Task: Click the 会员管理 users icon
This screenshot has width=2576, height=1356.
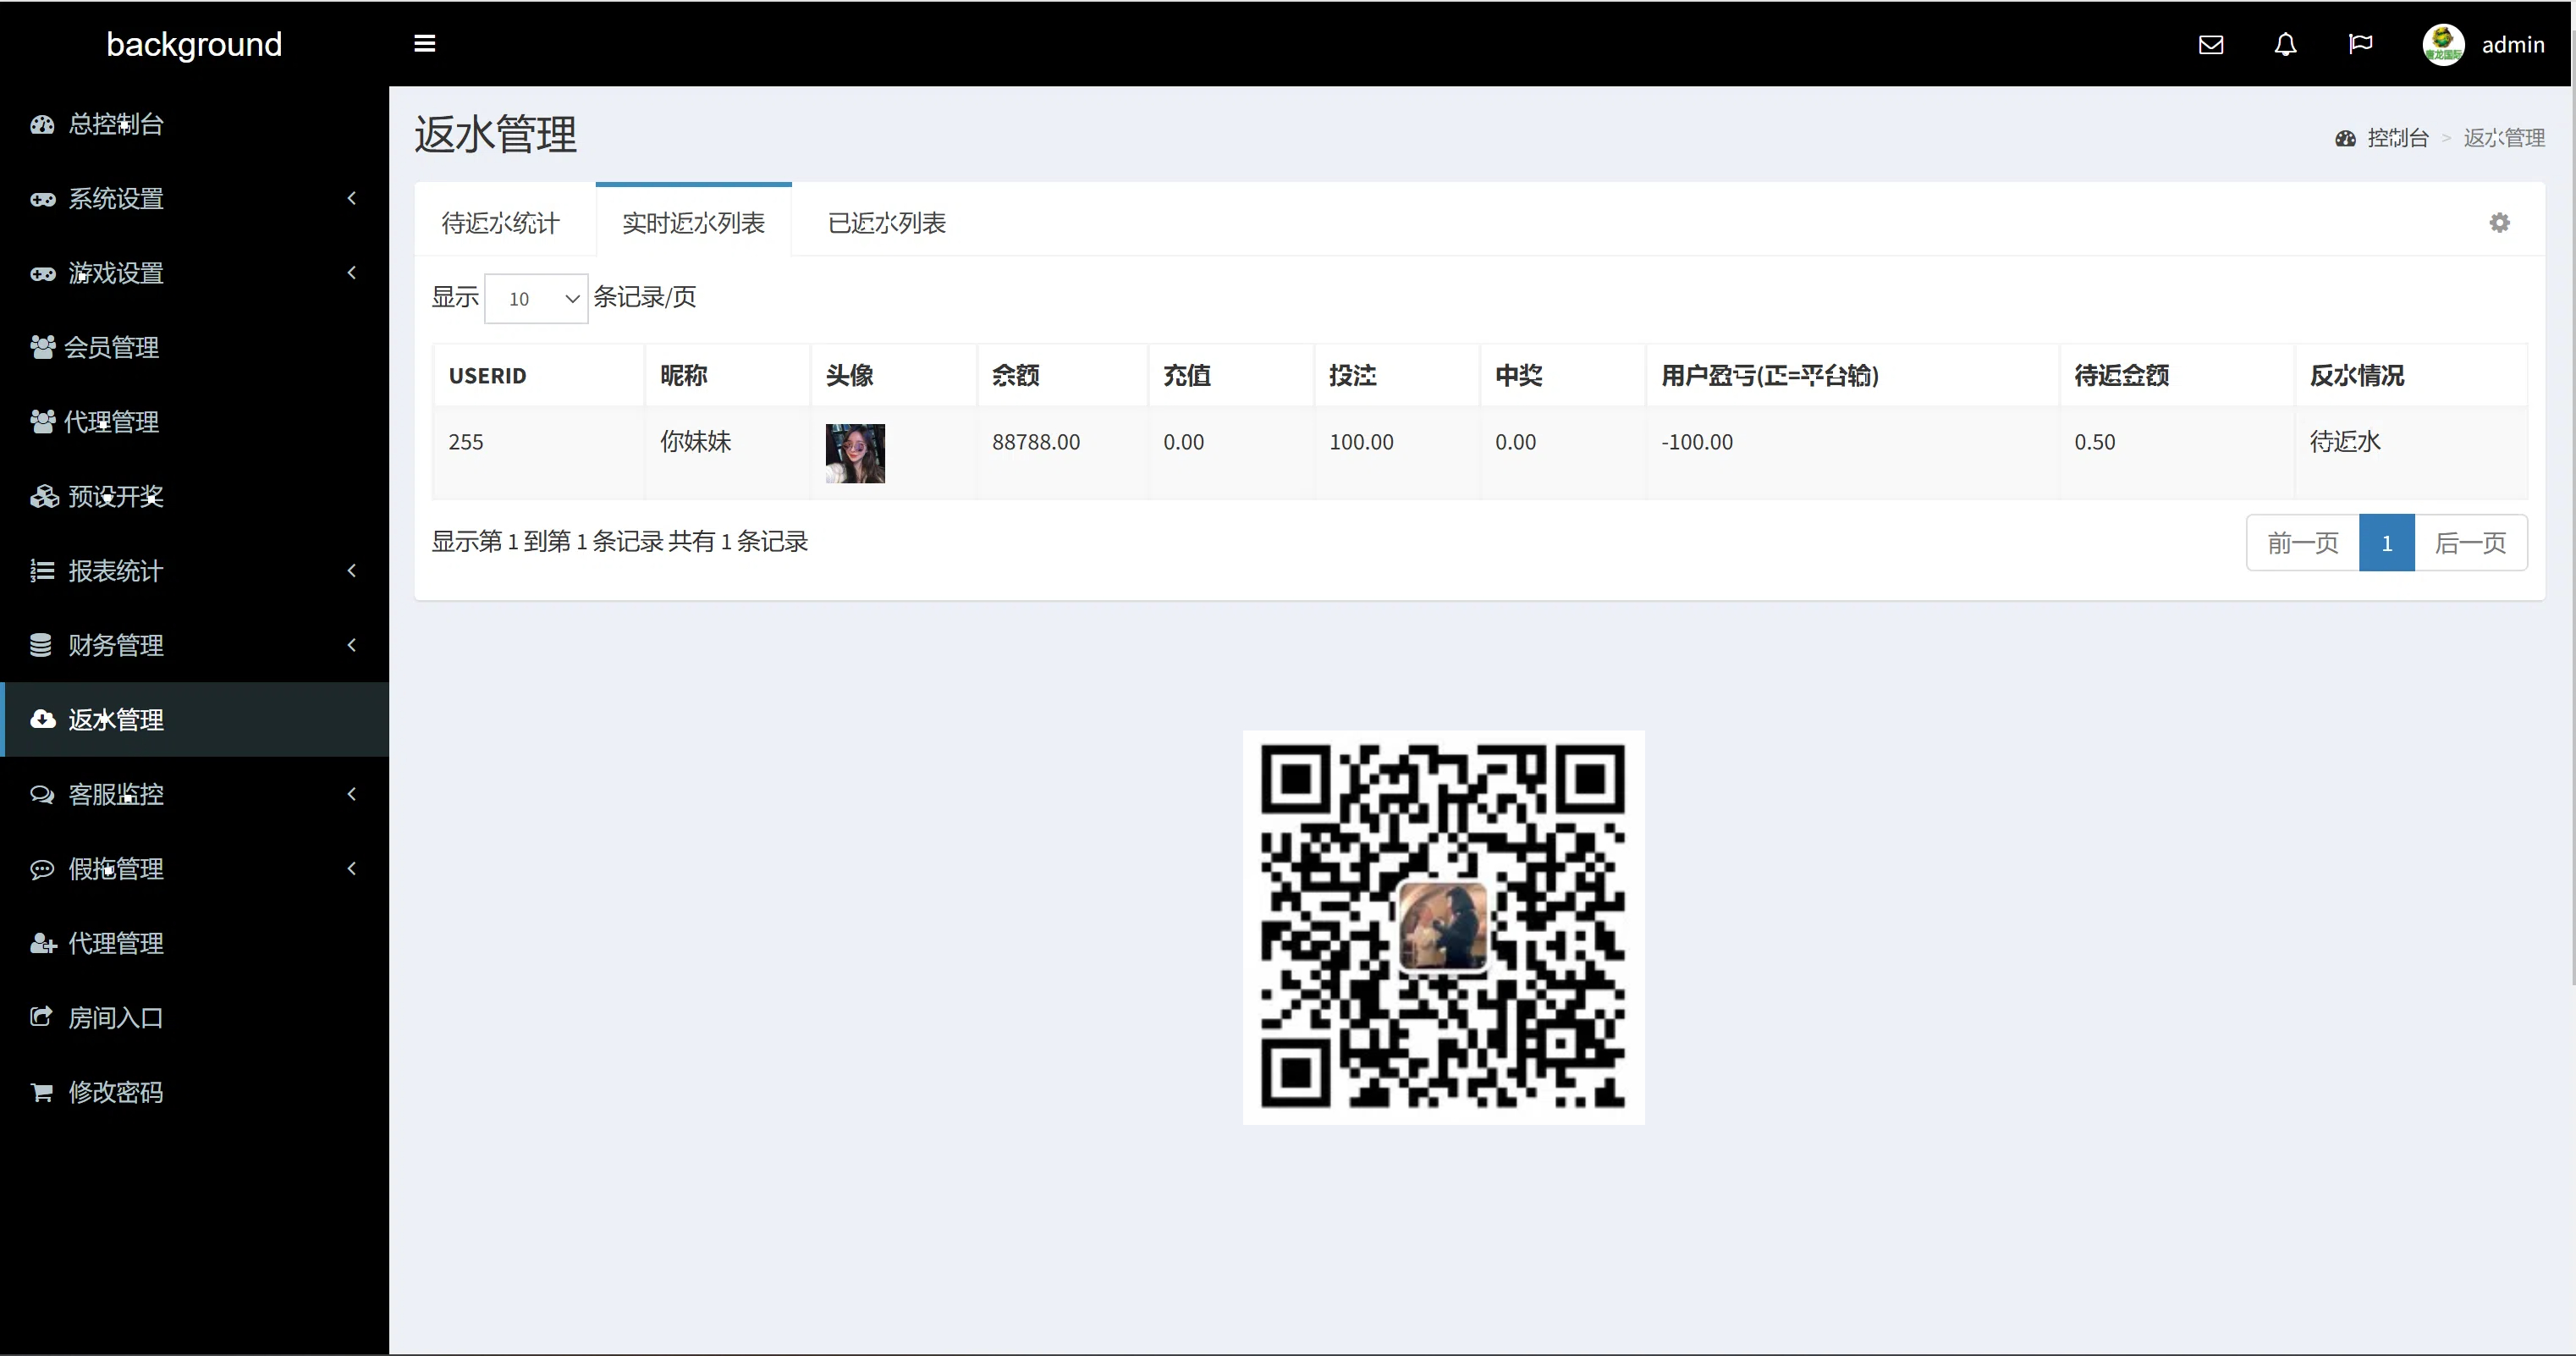Action: point(42,347)
